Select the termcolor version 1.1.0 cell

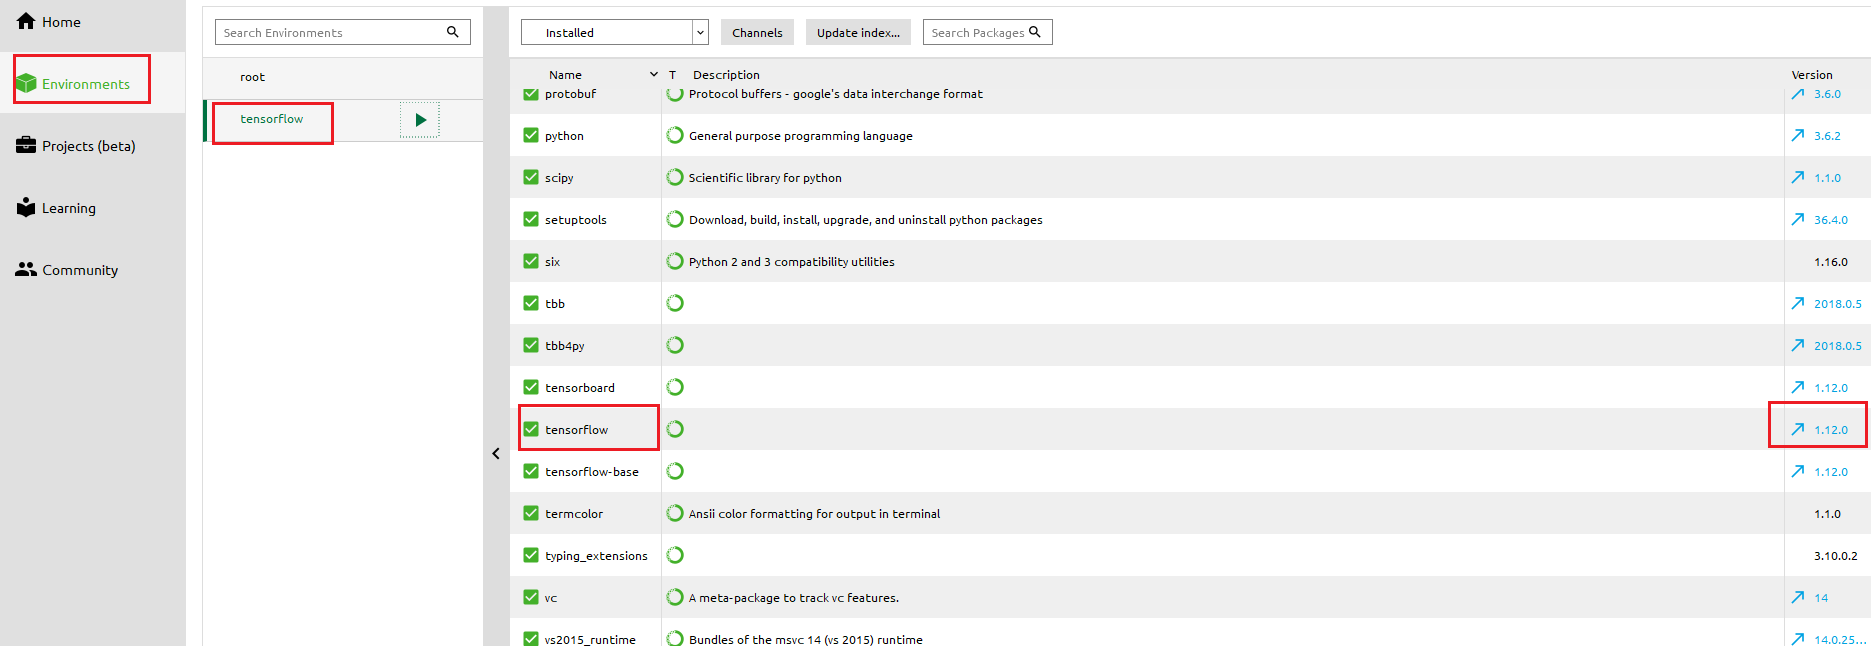1827,514
